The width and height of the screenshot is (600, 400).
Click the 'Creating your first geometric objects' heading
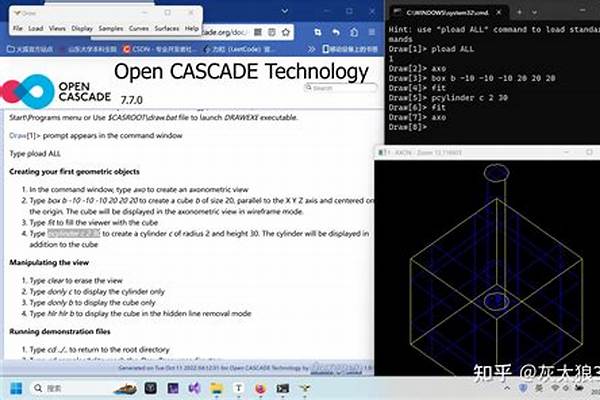pyautogui.click(x=74, y=171)
